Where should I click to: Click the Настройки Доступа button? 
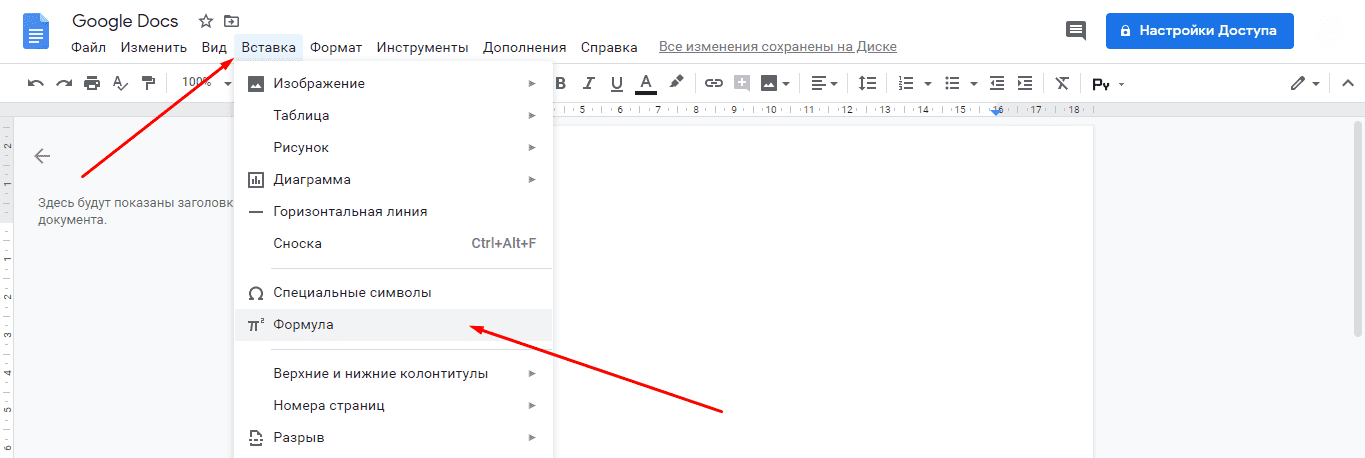click(1199, 31)
